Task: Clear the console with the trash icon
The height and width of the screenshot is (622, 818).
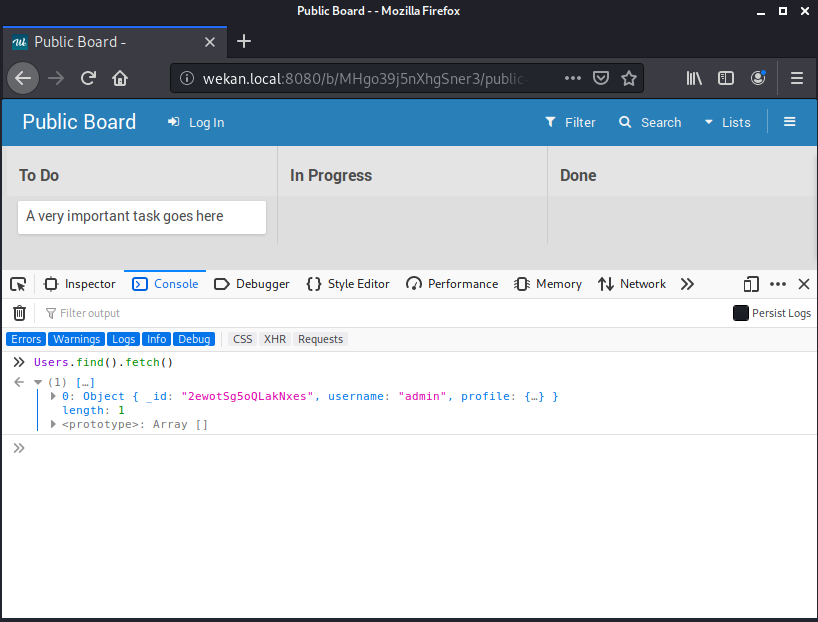Action: (18, 313)
